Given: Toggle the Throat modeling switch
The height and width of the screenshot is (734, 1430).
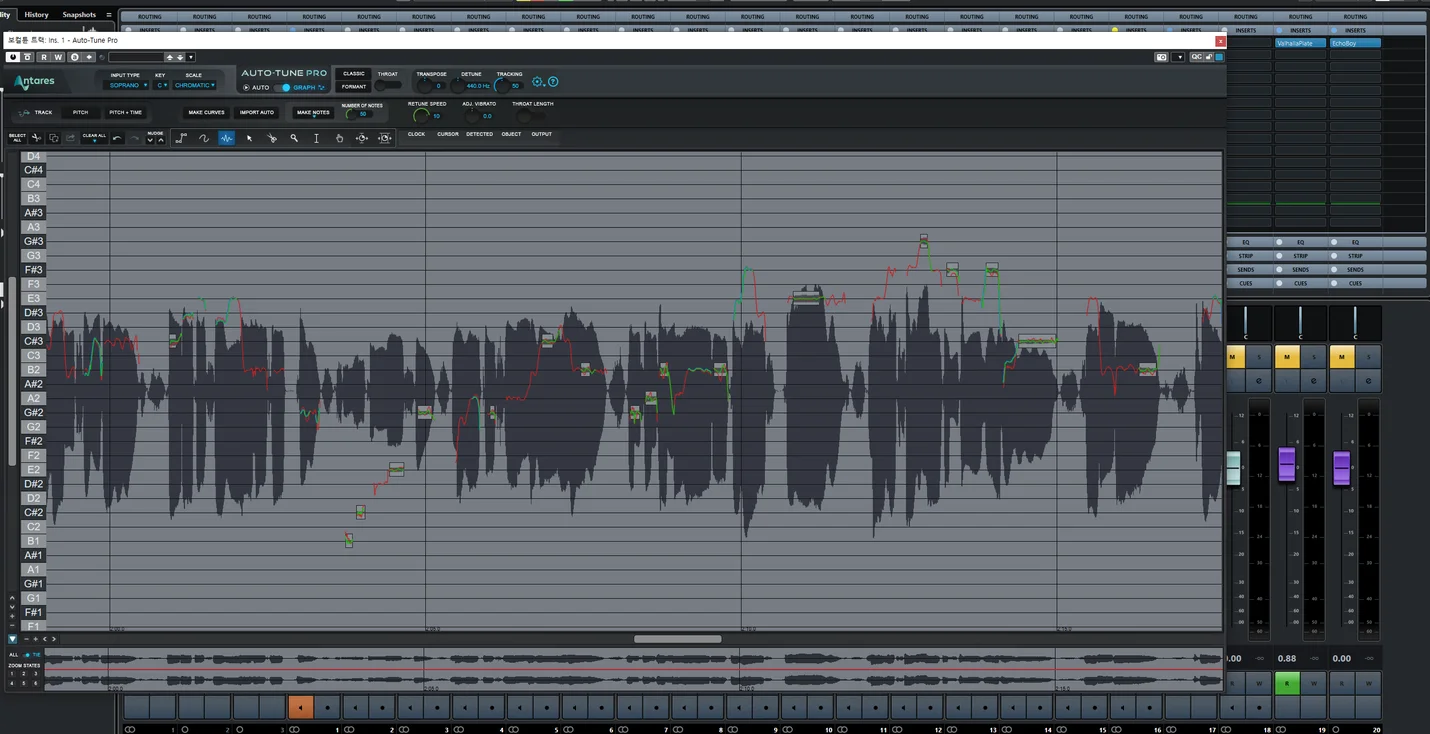Looking at the screenshot, I should [388, 86].
